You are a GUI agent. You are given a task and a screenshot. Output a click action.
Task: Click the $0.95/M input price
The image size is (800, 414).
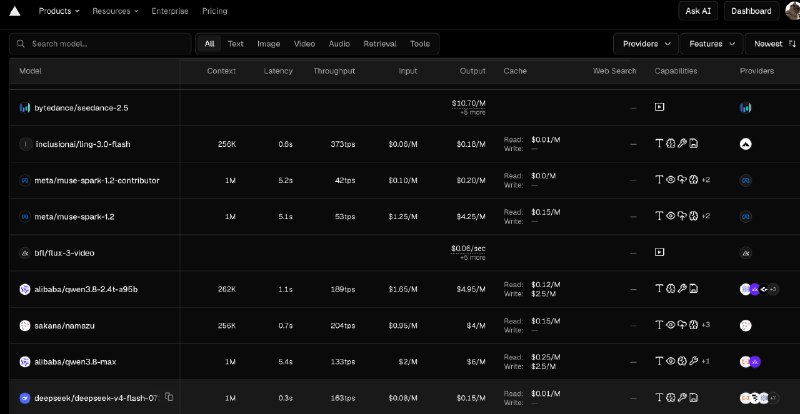403,325
